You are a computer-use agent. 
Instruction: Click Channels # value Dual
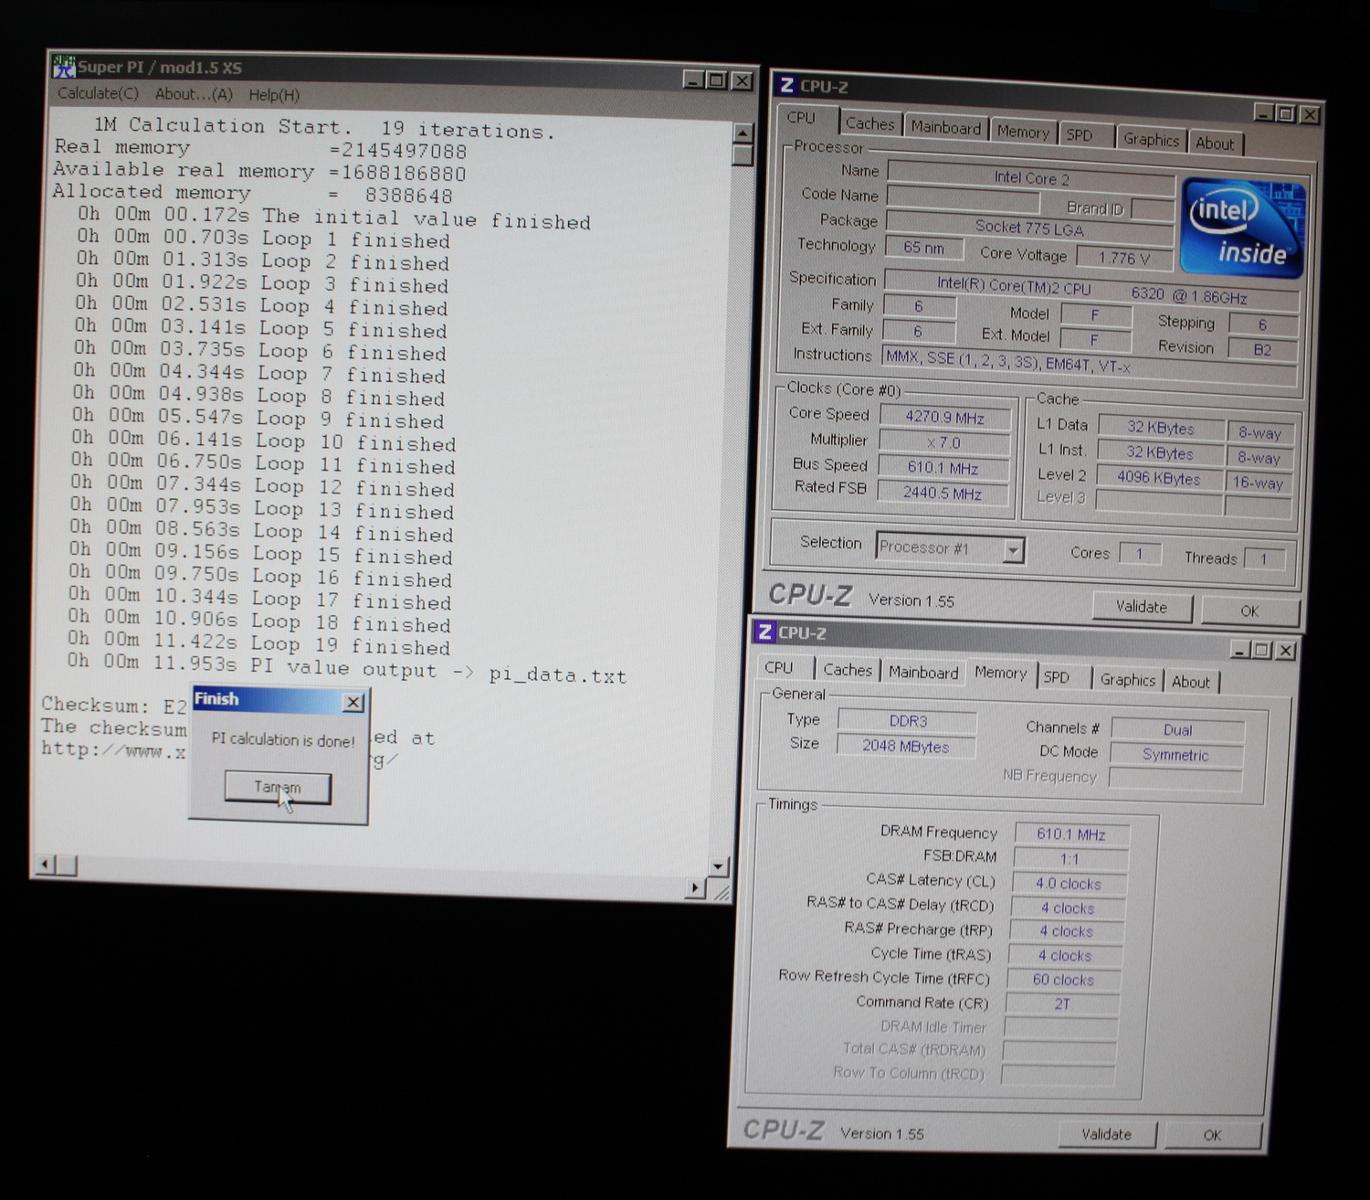1178,730
